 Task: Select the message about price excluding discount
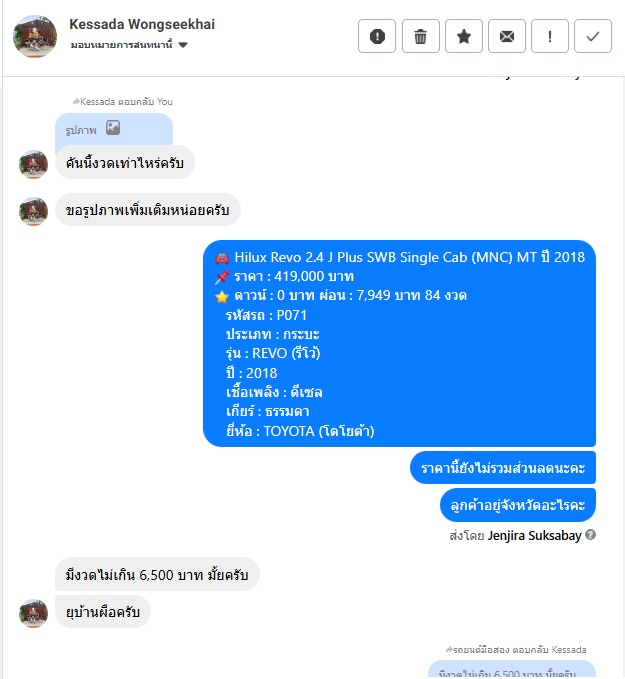[x=502, y=468]
